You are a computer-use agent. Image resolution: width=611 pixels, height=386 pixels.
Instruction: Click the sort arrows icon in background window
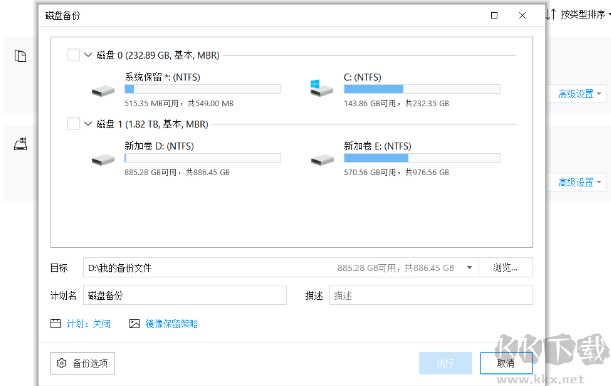tap(551, 14)
